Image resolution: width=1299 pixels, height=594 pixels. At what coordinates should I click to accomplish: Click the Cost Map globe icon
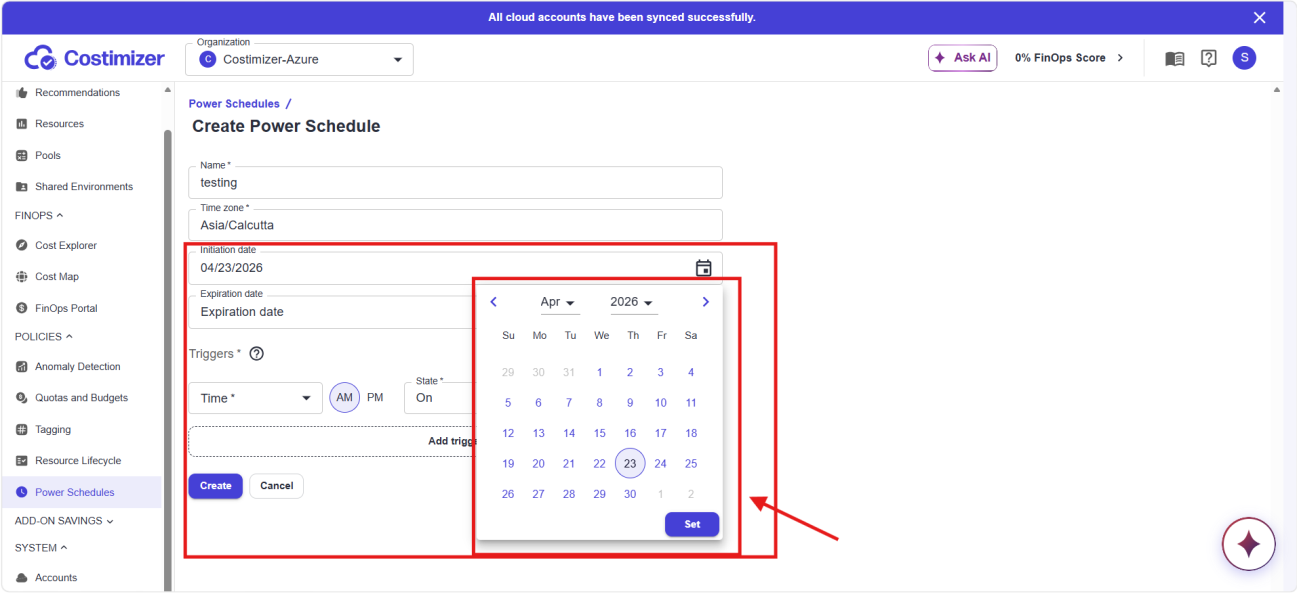[22, 277]
